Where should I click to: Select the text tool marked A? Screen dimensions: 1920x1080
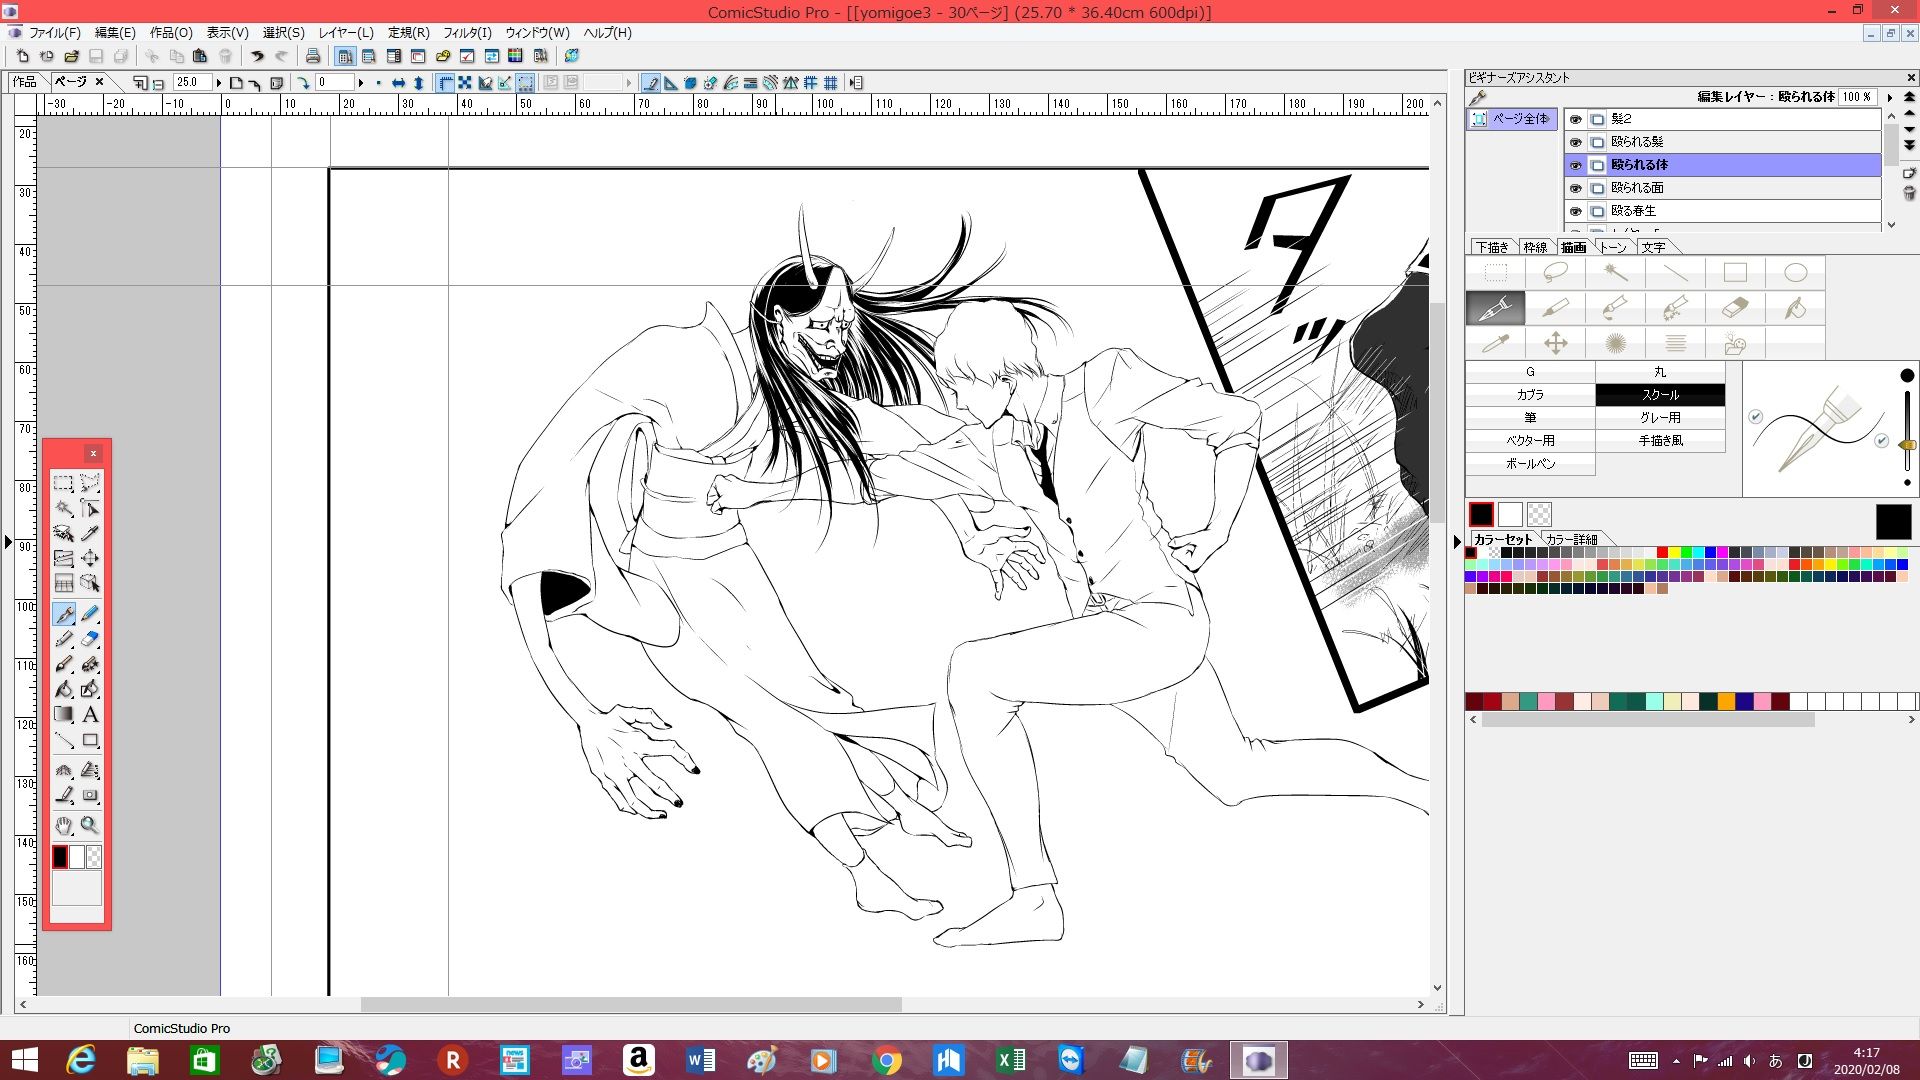[x=90, y=715]
